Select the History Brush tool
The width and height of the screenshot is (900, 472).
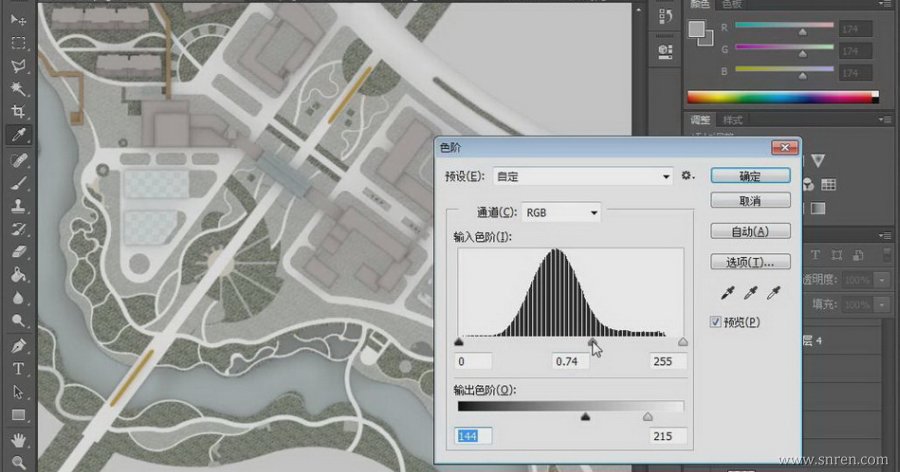point(18,229)
